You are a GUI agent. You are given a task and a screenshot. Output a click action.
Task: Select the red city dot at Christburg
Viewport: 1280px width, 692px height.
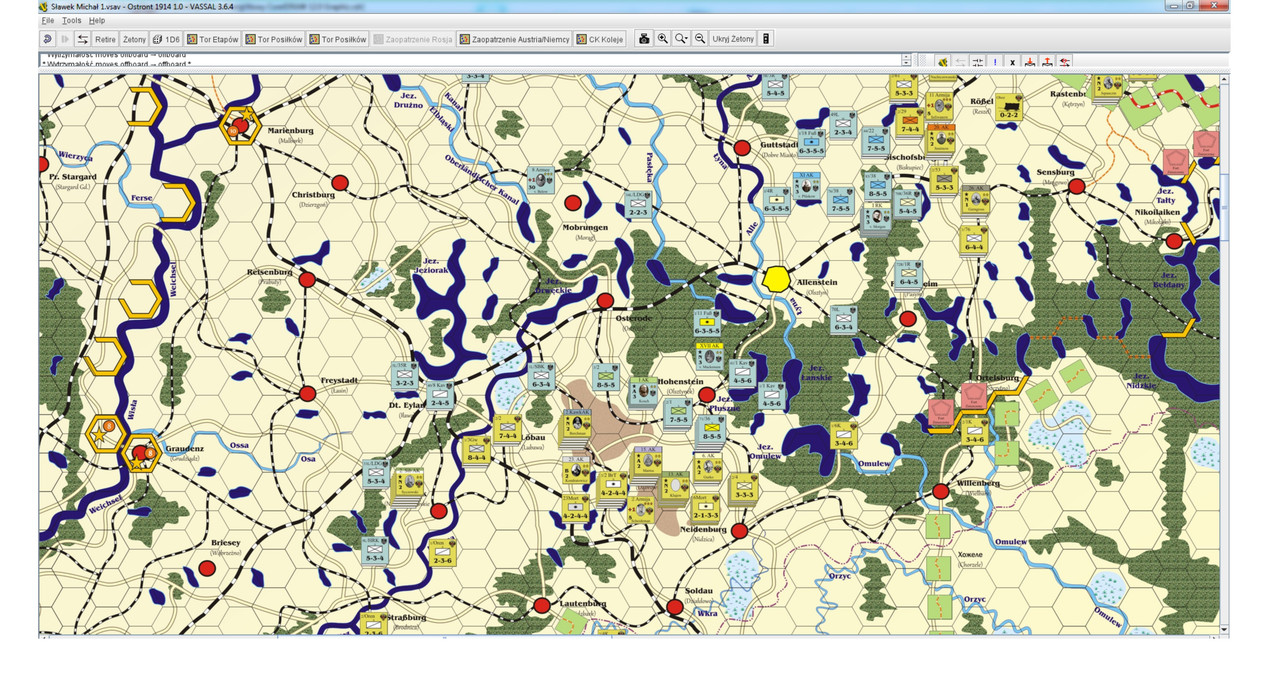click(x=340, y=183)
